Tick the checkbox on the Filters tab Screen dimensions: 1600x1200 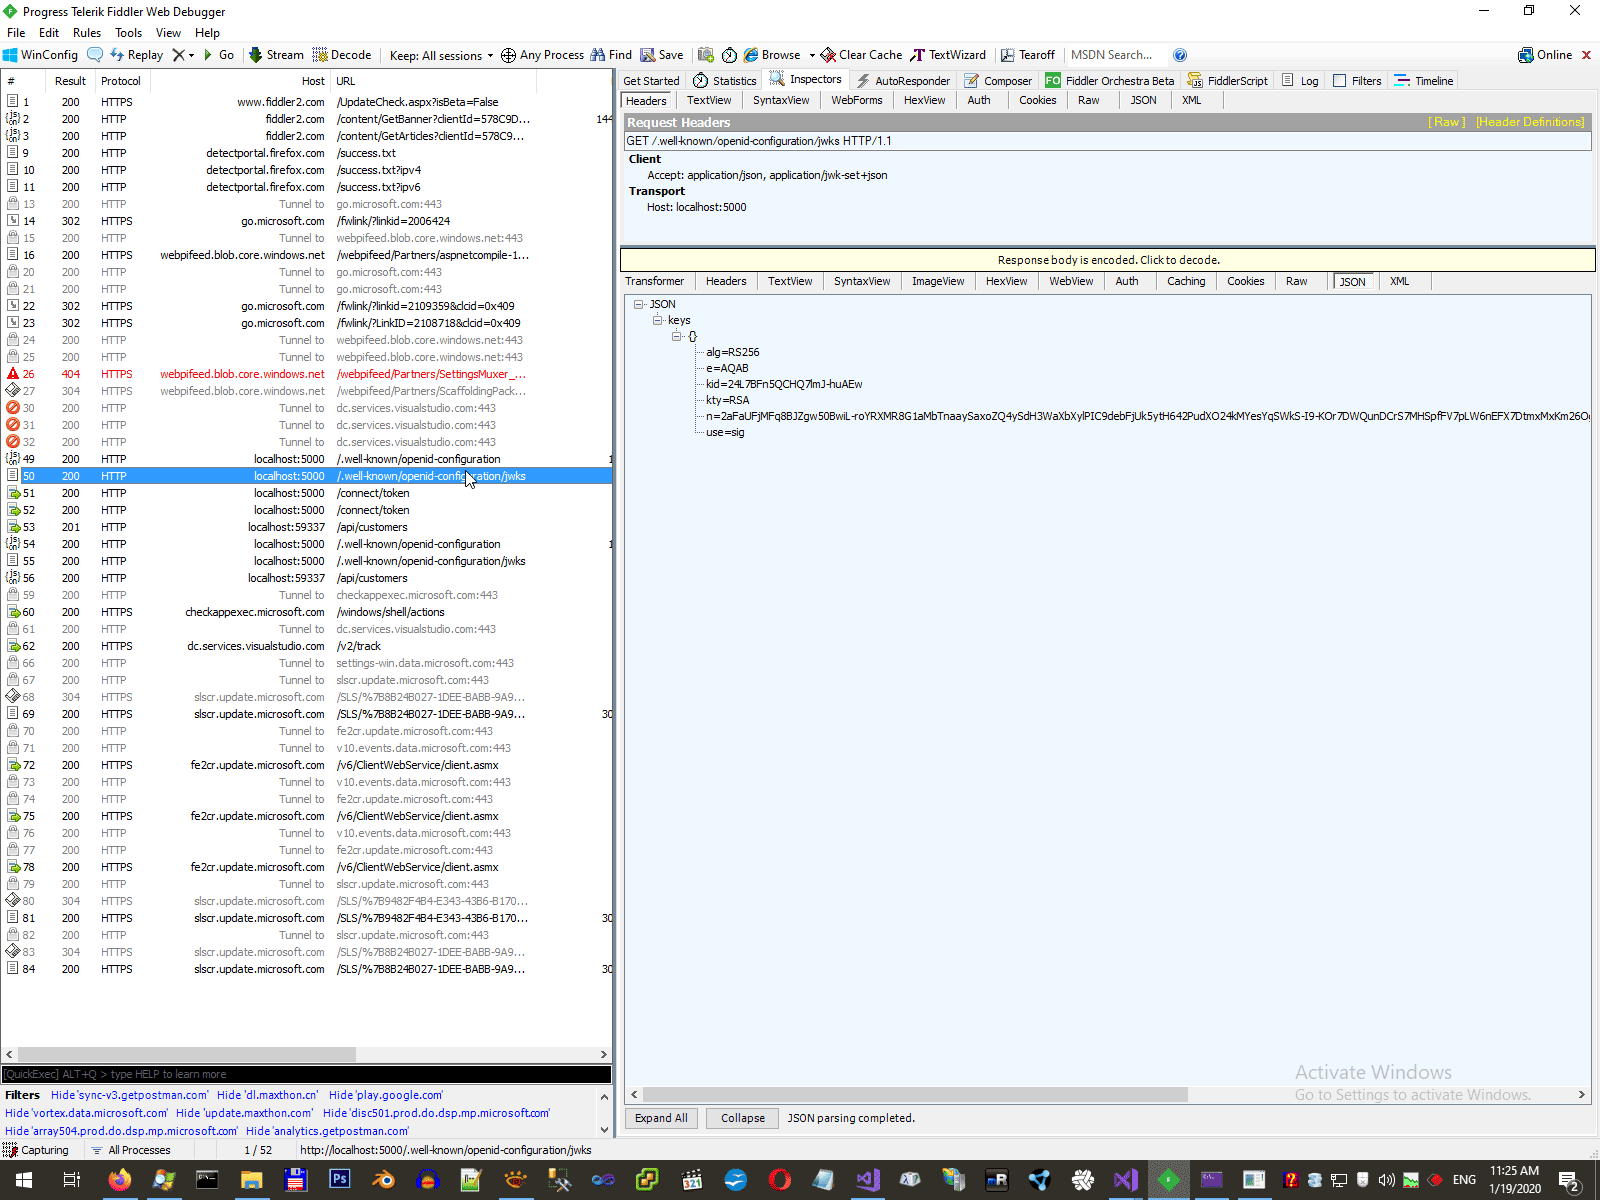click(1340, 81)
